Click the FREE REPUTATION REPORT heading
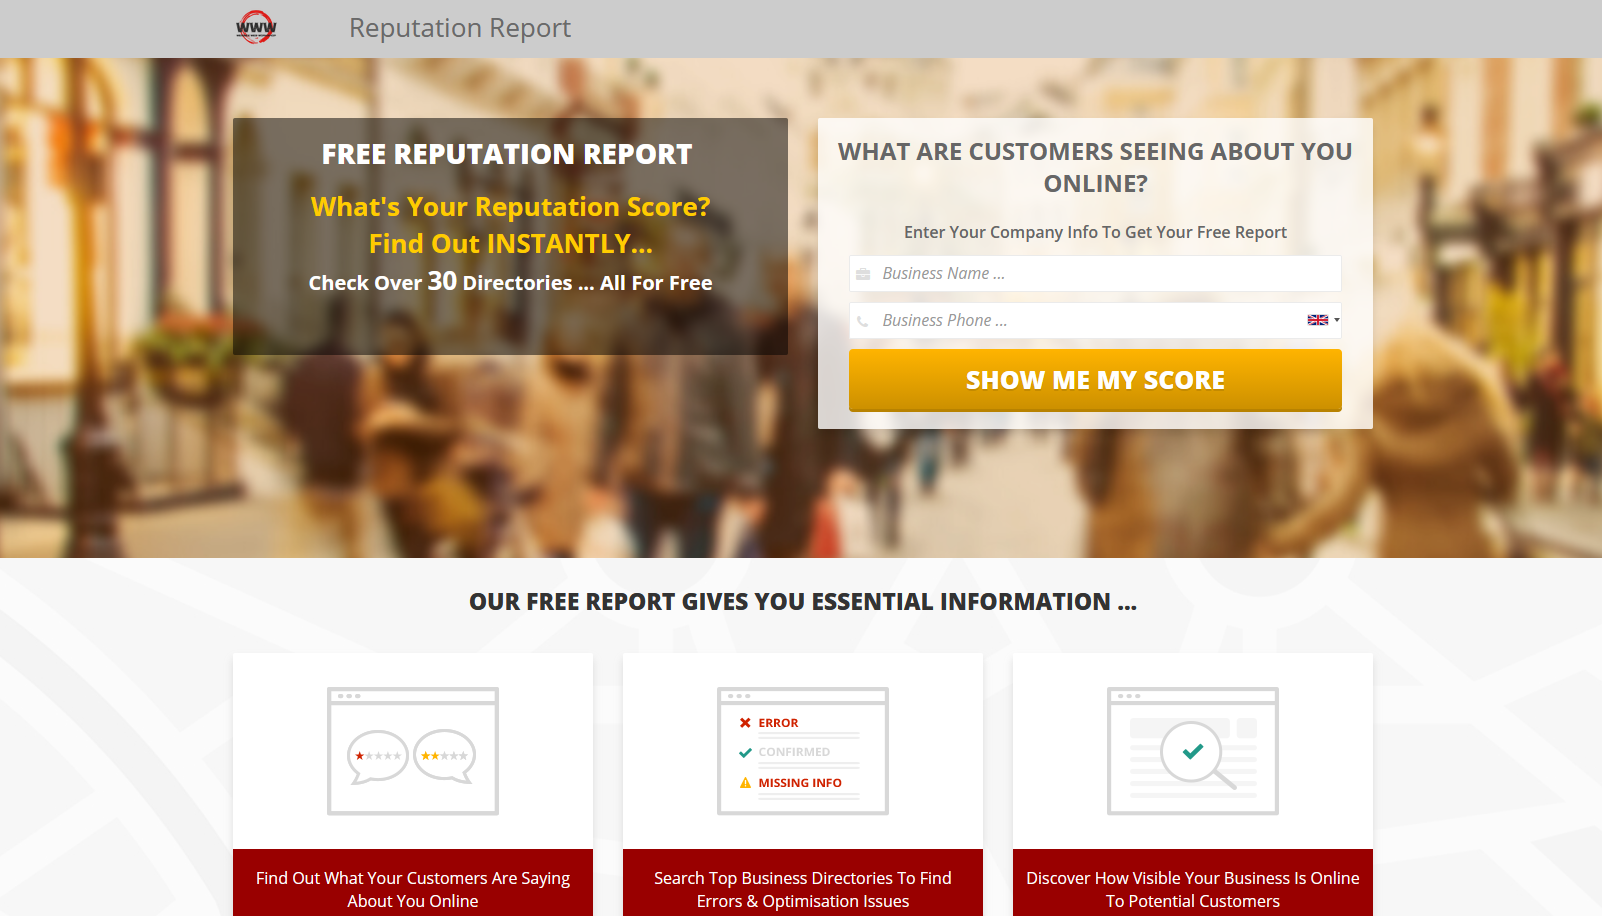The width and height of the screenshot is (1602, 916). (507, 154)
